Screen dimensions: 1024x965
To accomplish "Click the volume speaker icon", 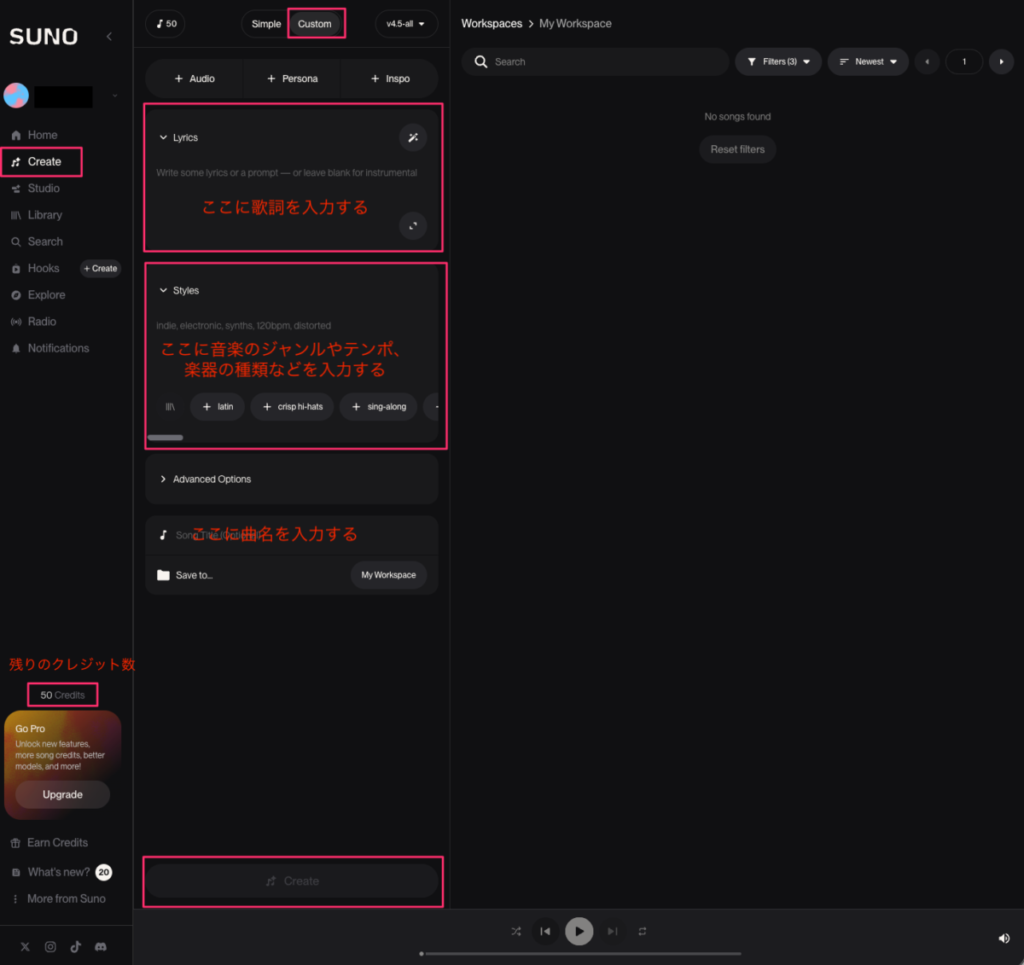I will [1003, 938].
